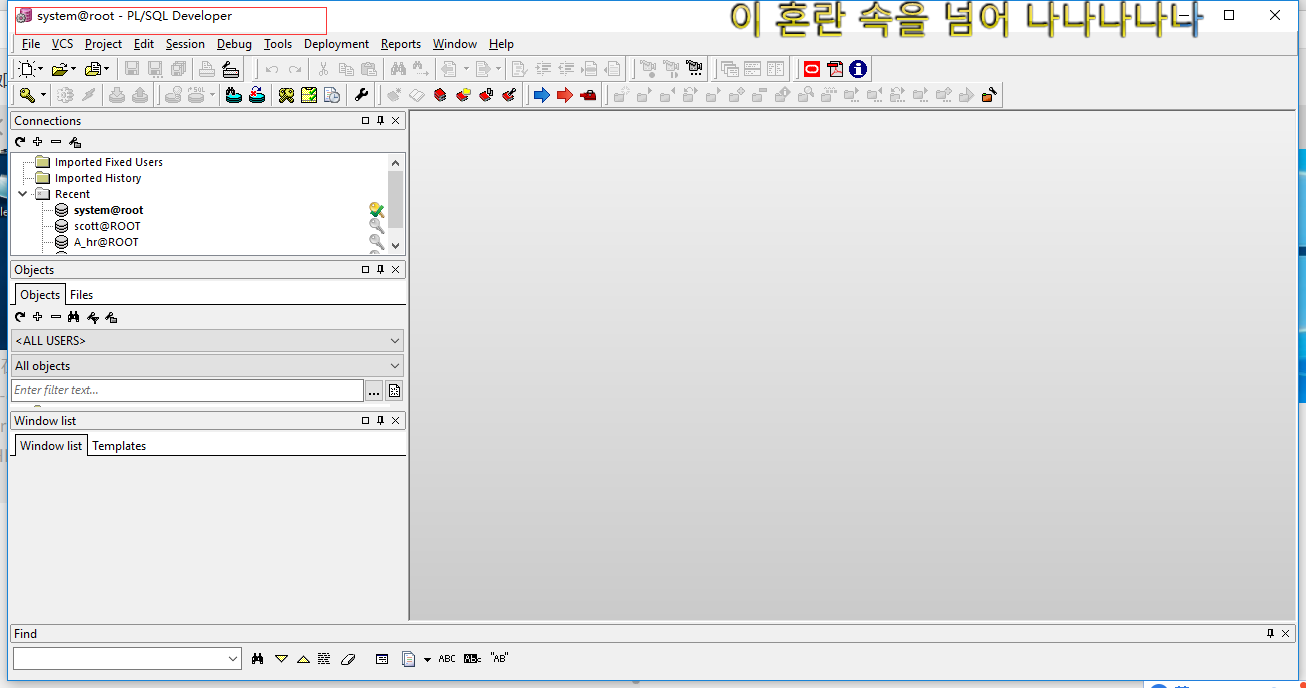The width and height of the screenshot is (1306, 688).
Task: Add a new connection with plus icon
Action: [x=38, y=142]
